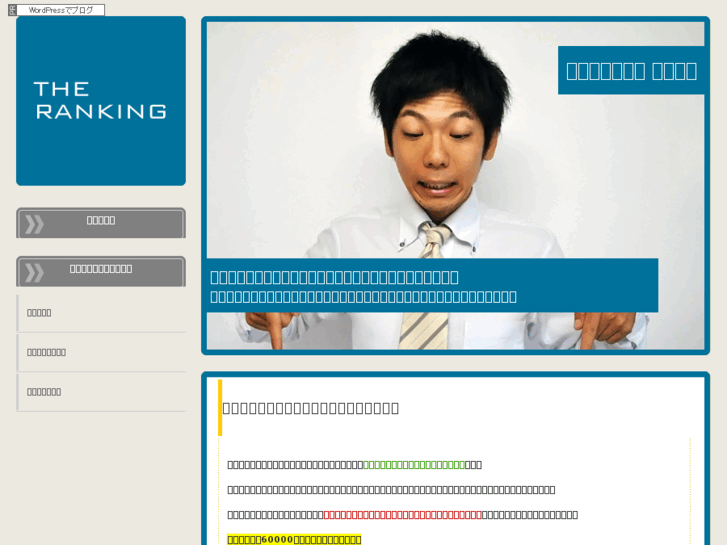The height and width of the screenshot is (545, 727).
Task: Select the second gray chevron menu button
Action: tap(101, 272)
